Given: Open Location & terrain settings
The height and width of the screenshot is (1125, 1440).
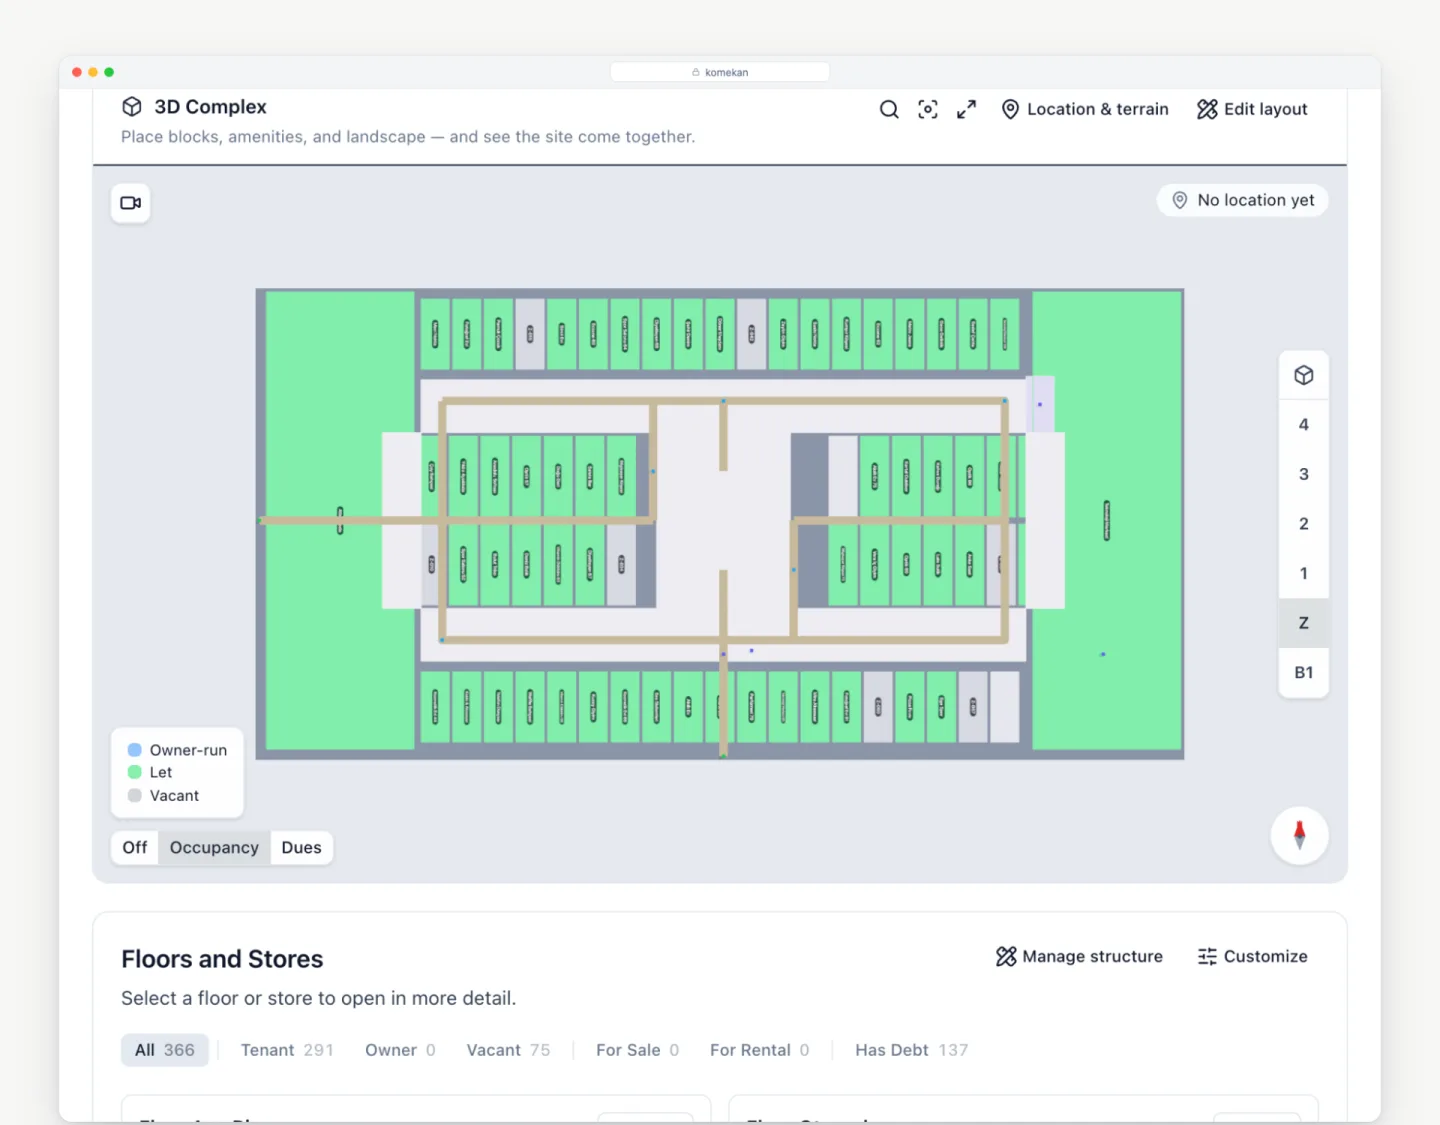Looking at the screenshot, I should pos(1085,109).
